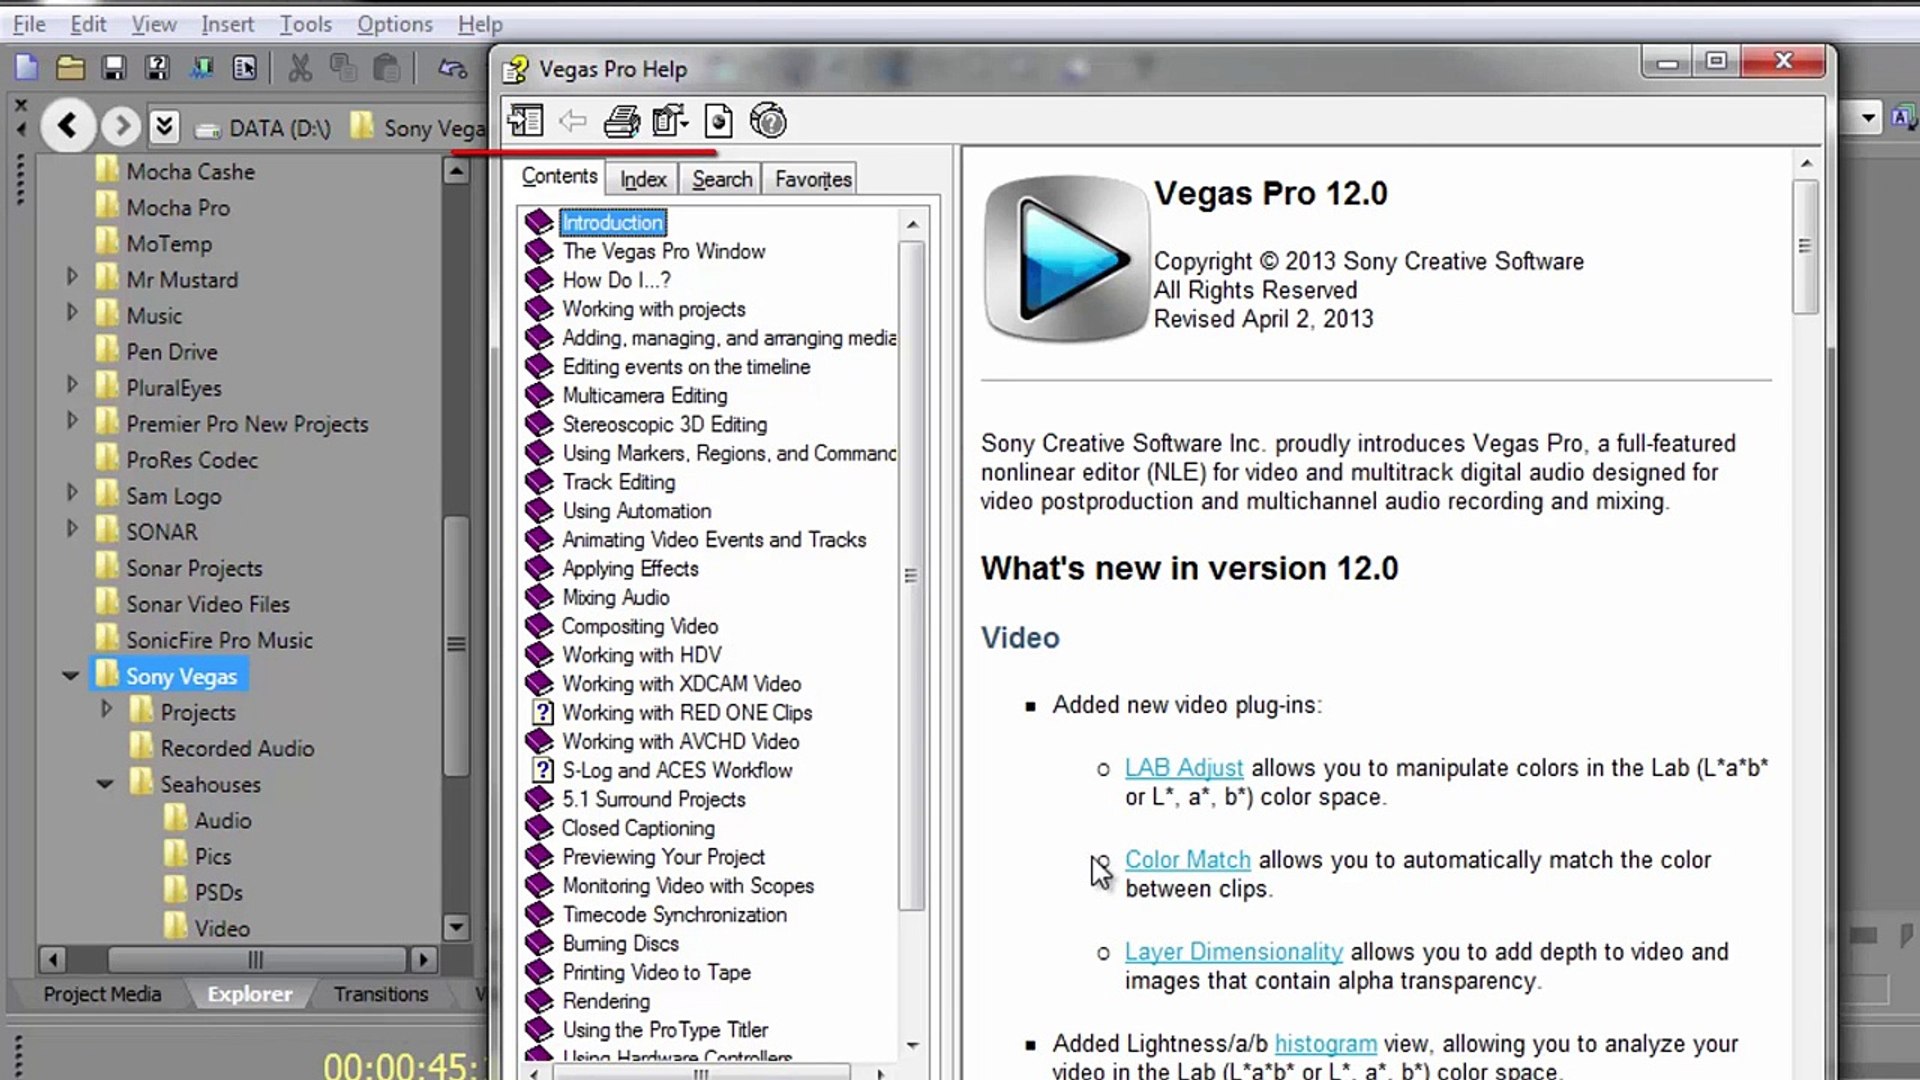Click the Explorer horizontal scrollbar thumb
Screen dimensions: 1920x1080
click(x=256, y=960)
